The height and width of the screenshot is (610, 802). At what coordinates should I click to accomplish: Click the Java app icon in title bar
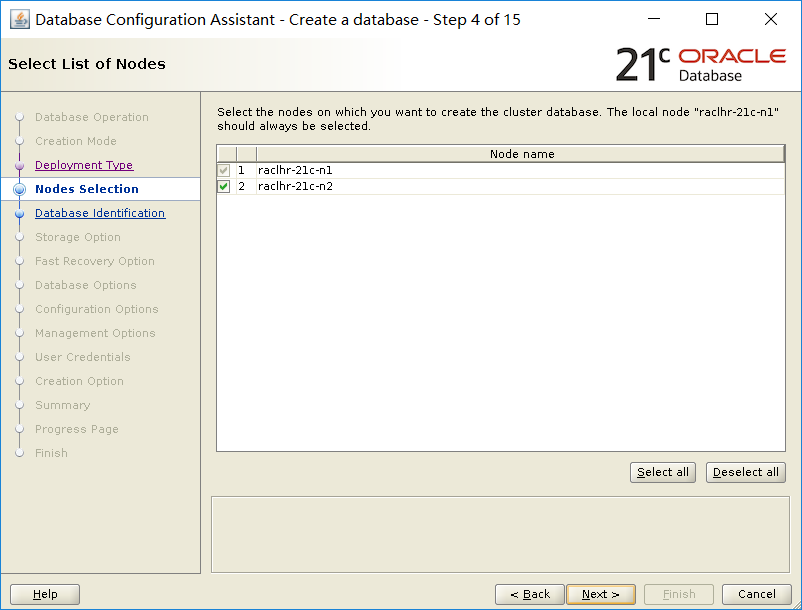tap(20, 20)
